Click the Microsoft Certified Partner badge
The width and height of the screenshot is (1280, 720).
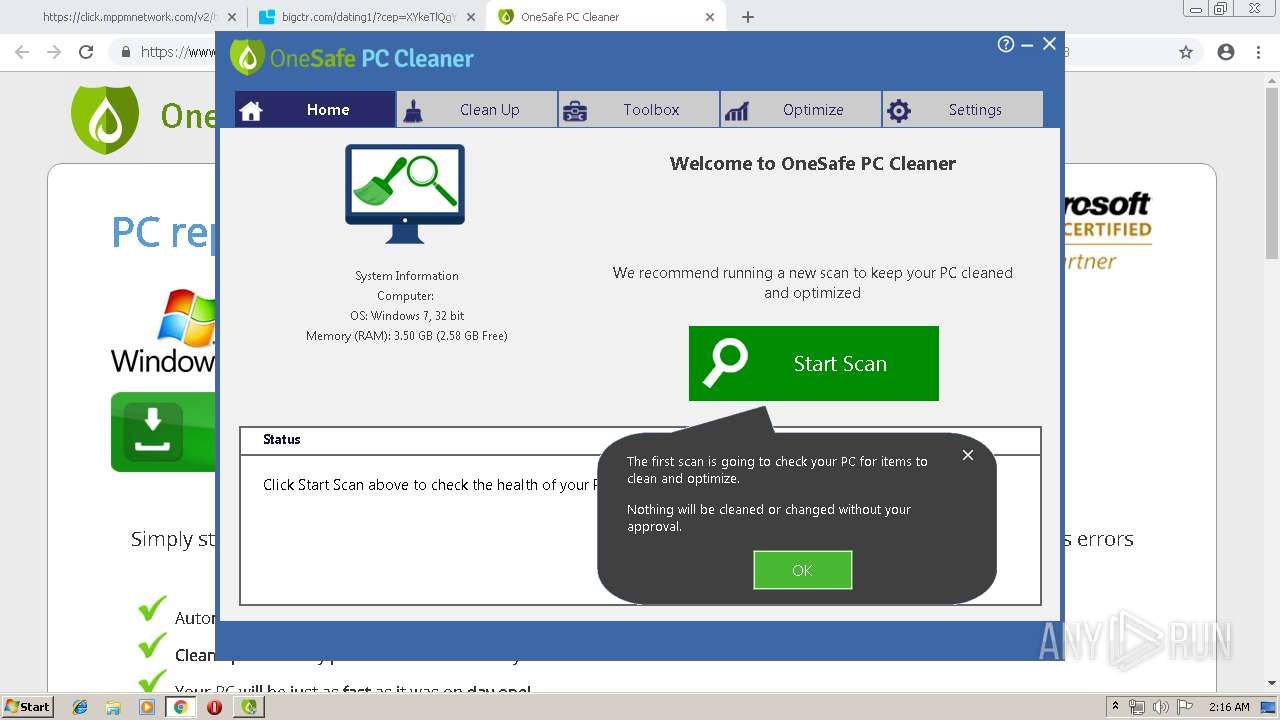(x=1108, y=232)
